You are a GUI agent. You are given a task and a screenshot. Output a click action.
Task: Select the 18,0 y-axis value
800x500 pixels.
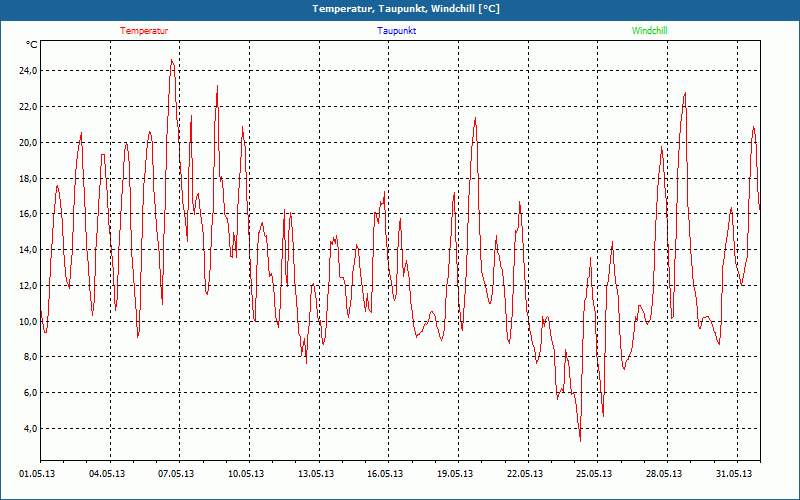pos(28,179)
